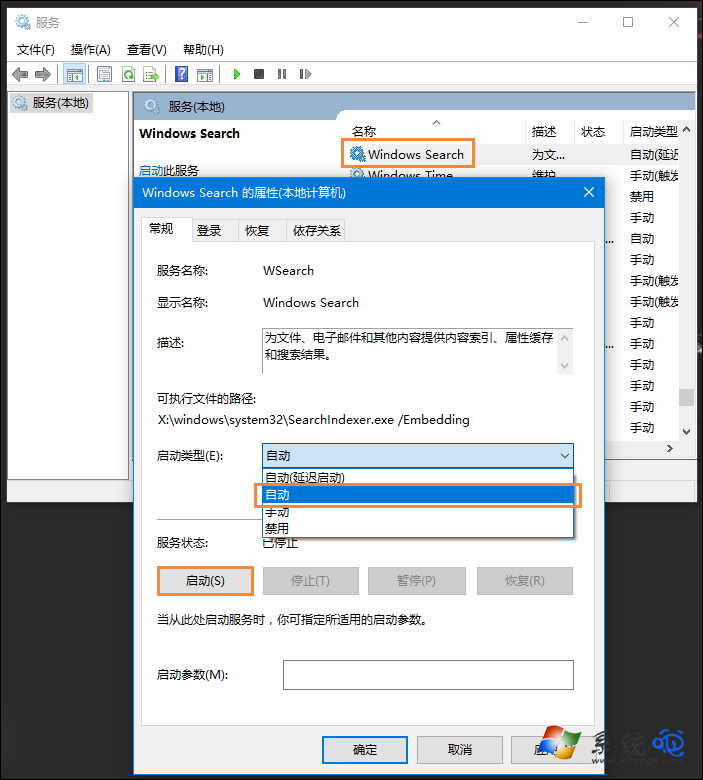The height and width of the screenshot is (780, 703).
Task: Switch to the 依存关系 tab
Action: pyautogui.click(x=316, y=230)
